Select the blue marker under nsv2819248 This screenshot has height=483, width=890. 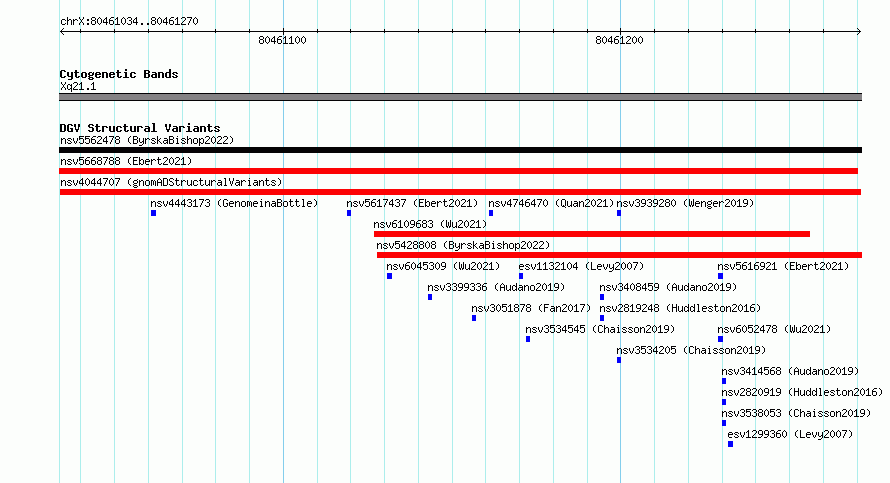(602, 318)
